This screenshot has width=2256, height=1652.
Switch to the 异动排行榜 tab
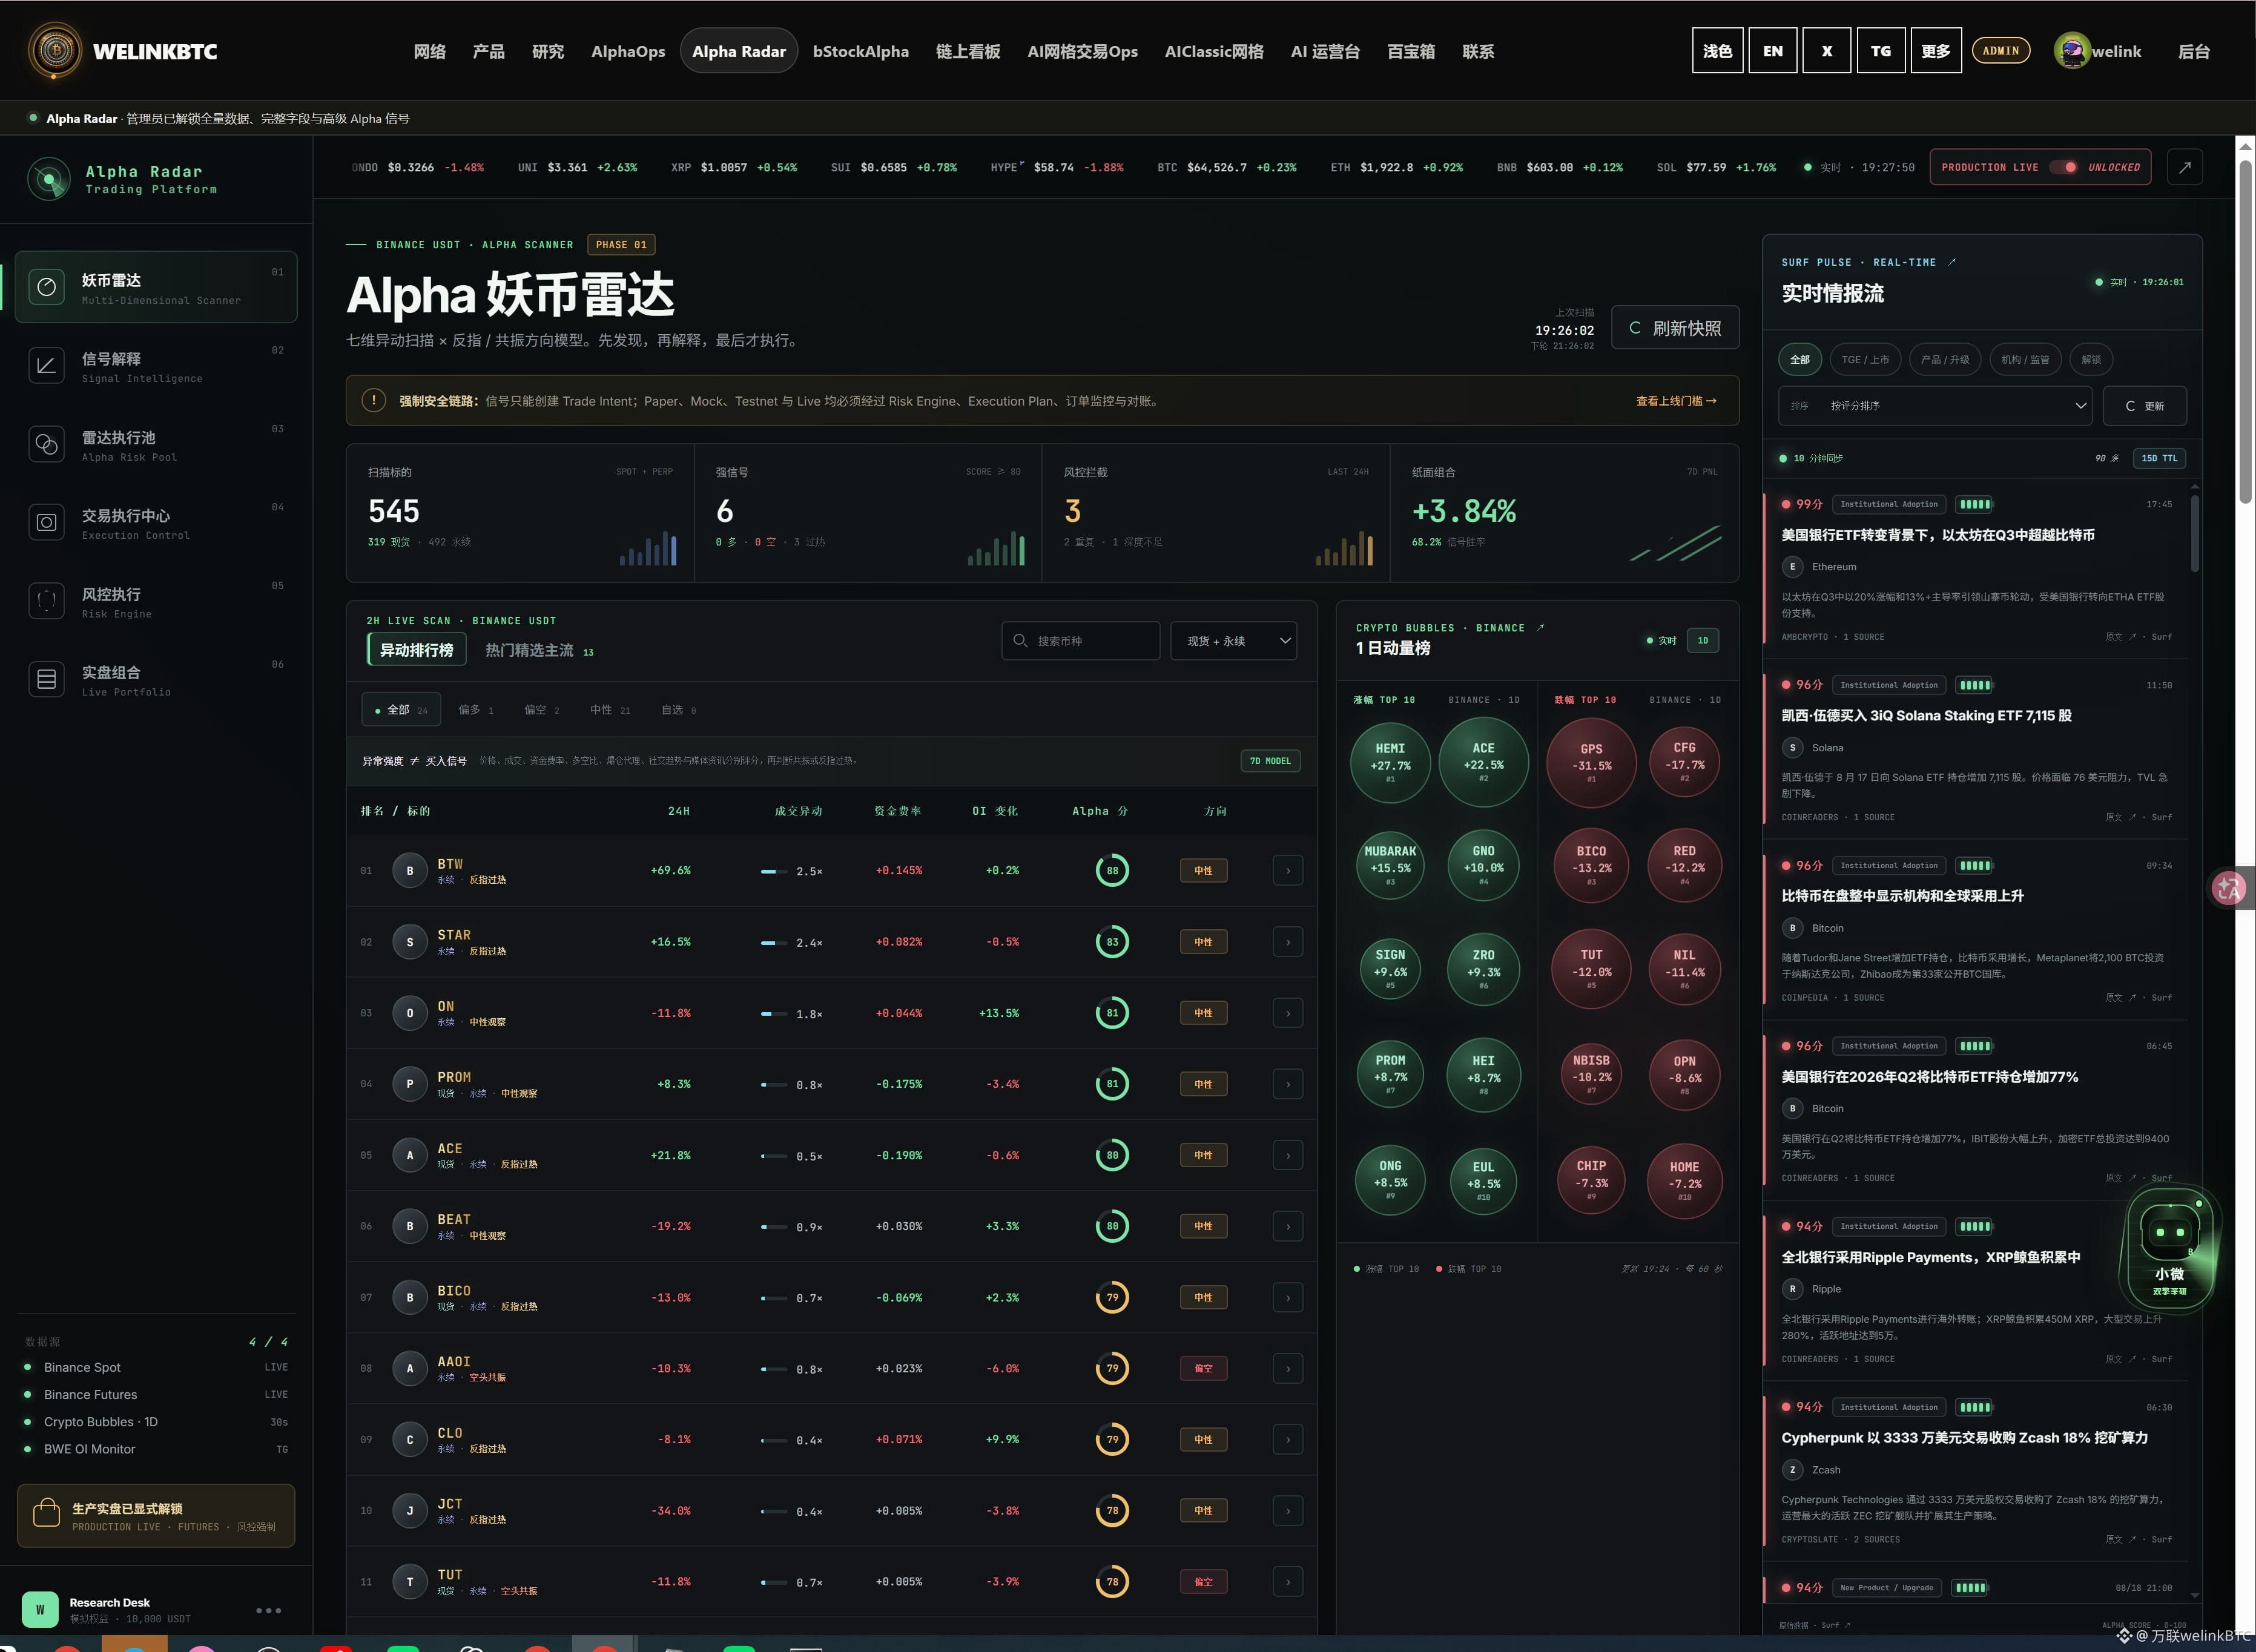[x=416, y=650]
